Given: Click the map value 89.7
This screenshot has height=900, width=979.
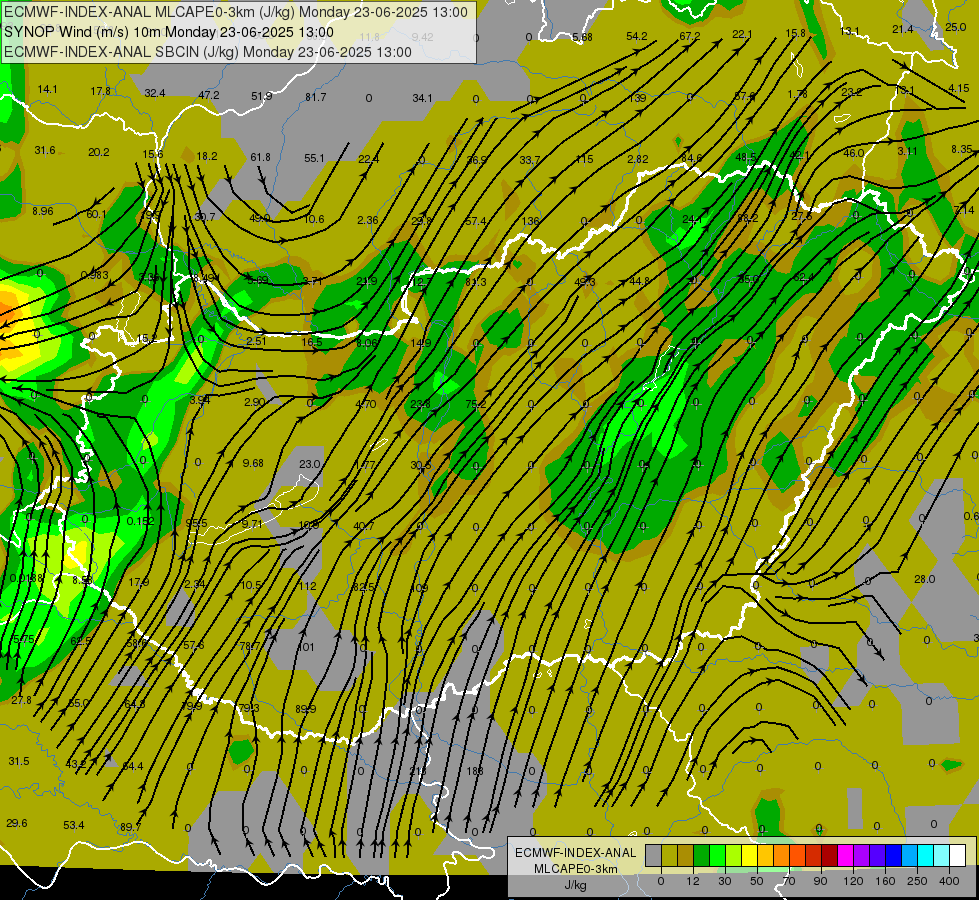Looking at the screenshot, I should coord(130,827).
